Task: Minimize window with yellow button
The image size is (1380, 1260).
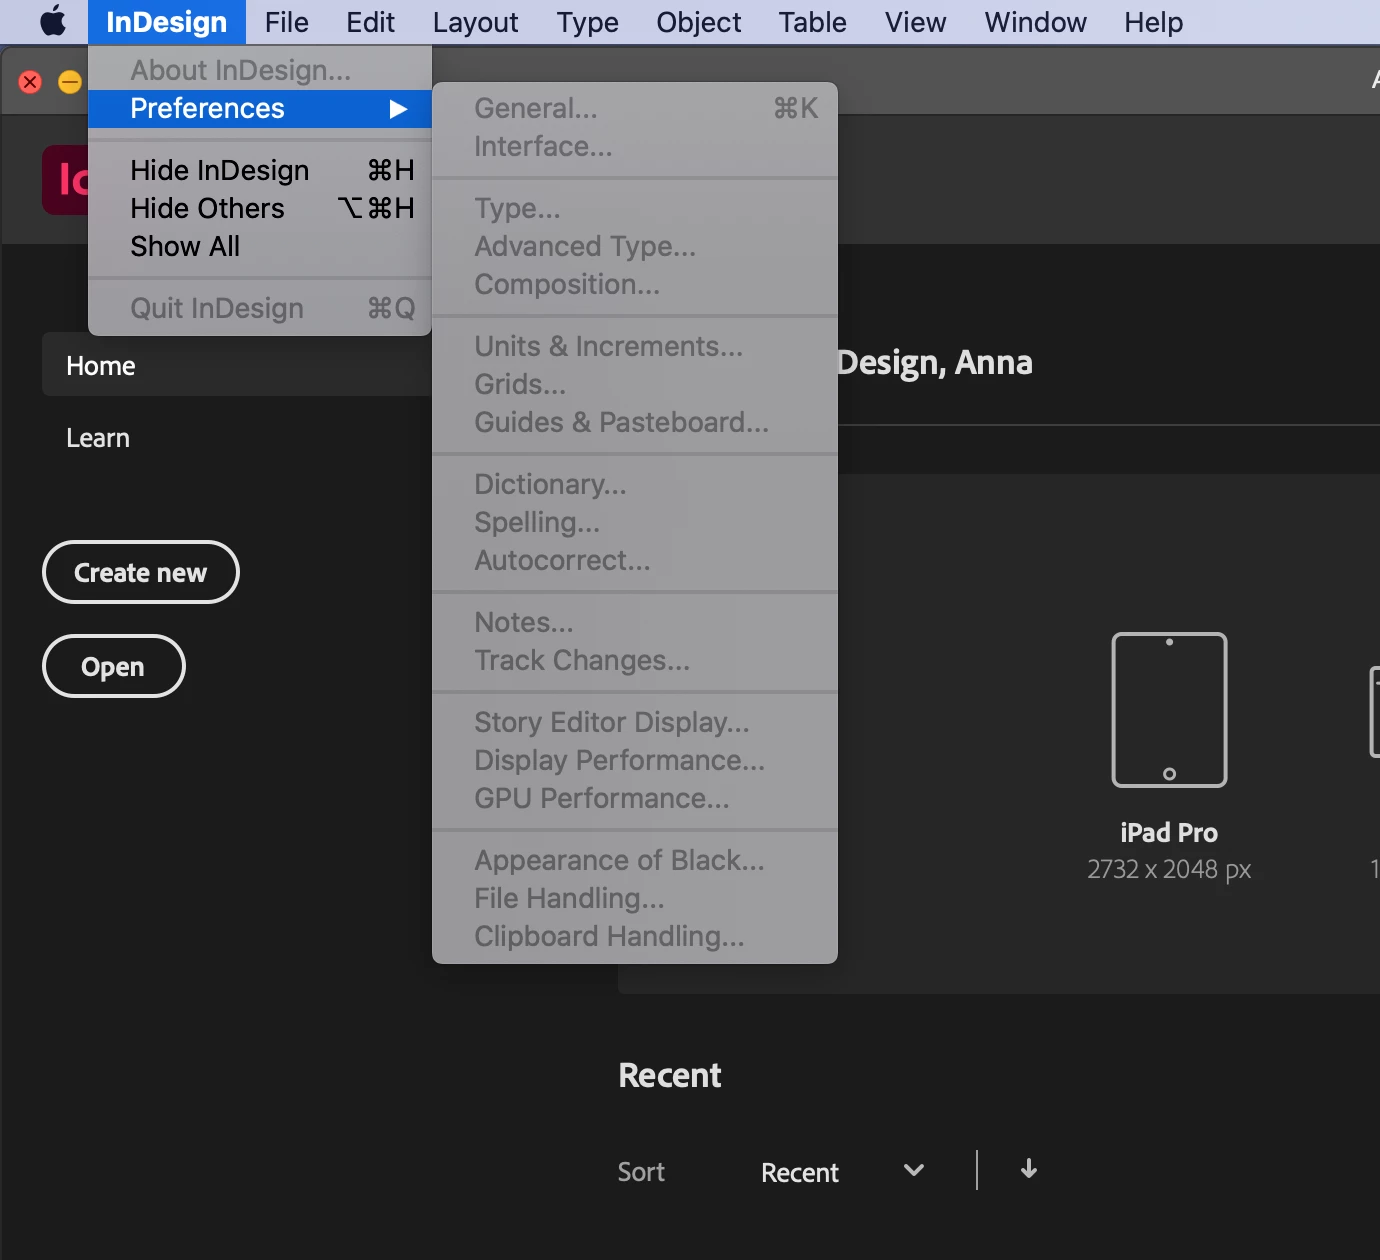Action: (x=70, y=82)
